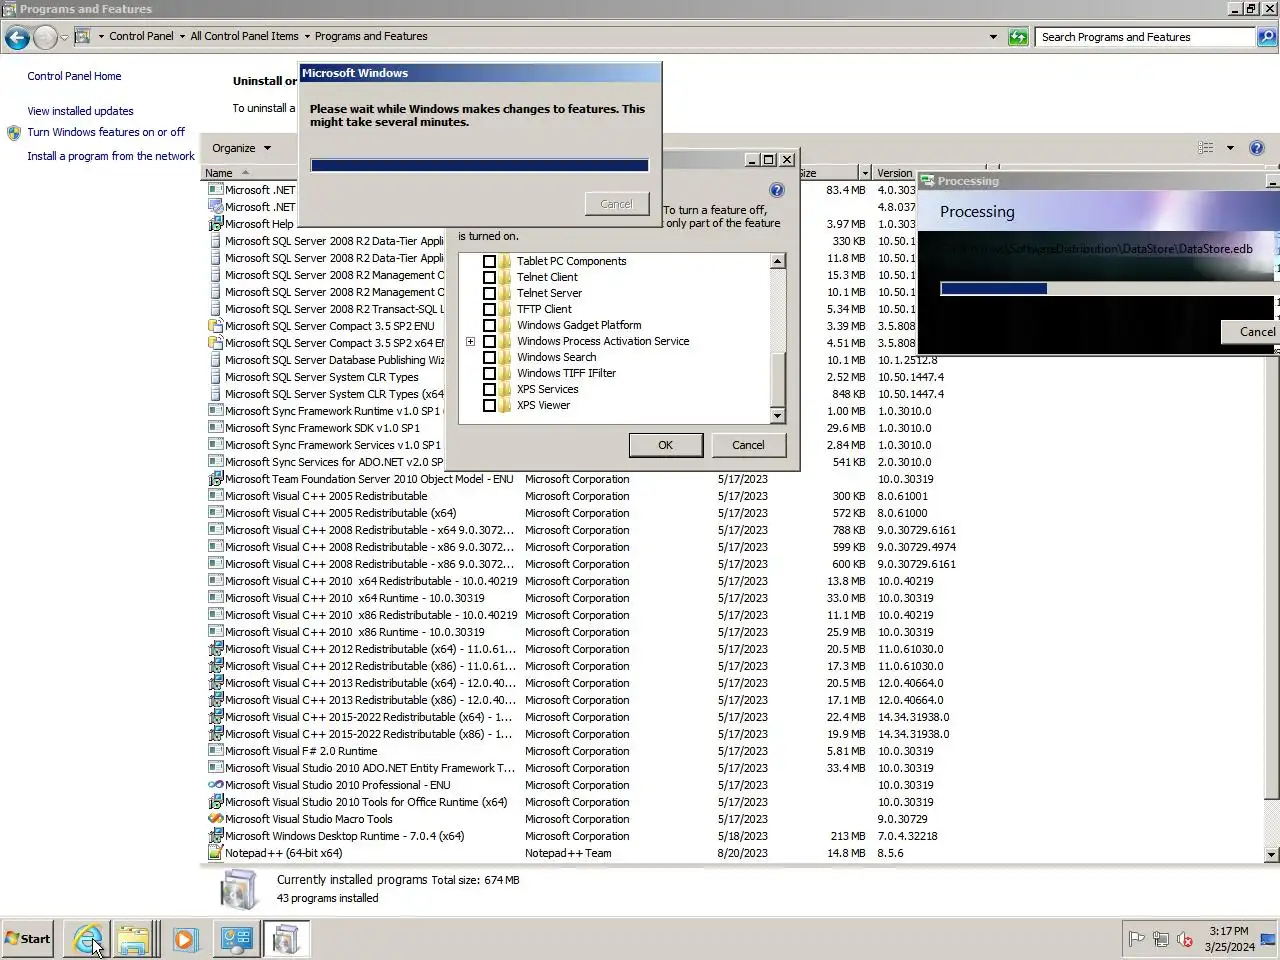This screenshot has height=960, width=1280.
Task: Click Microsoft Windows Desktop Runtime icon
Action: click(215, 836)
